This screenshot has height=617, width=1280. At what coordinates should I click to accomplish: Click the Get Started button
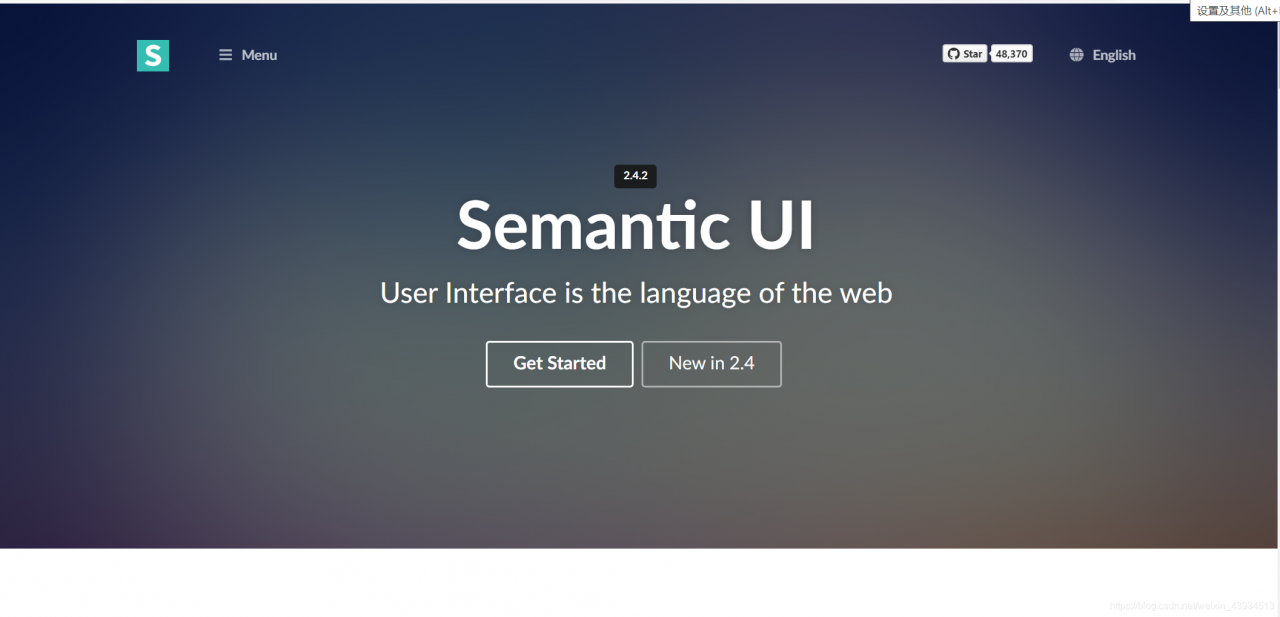tap(559, 364)
